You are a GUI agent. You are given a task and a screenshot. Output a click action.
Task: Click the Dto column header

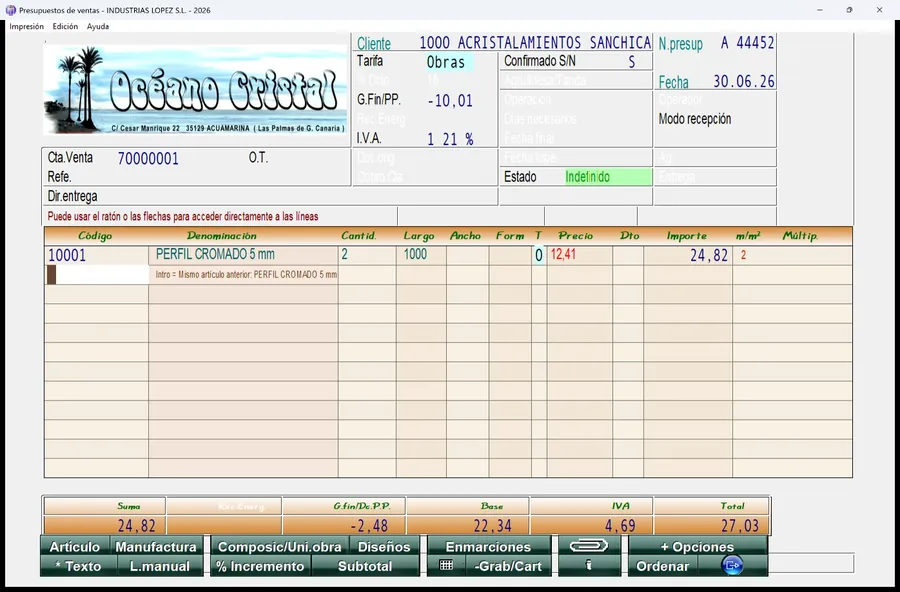[630, 235]
